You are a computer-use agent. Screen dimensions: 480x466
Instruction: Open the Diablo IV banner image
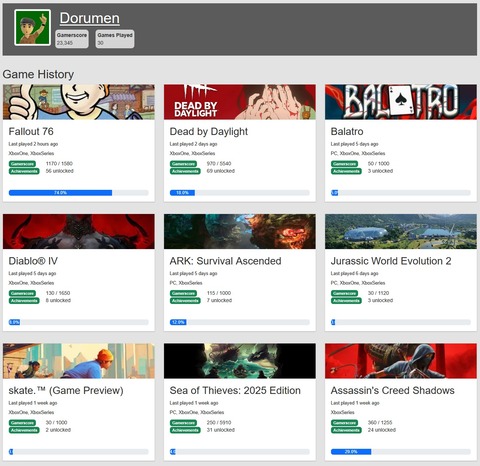[x=79, y=231]
